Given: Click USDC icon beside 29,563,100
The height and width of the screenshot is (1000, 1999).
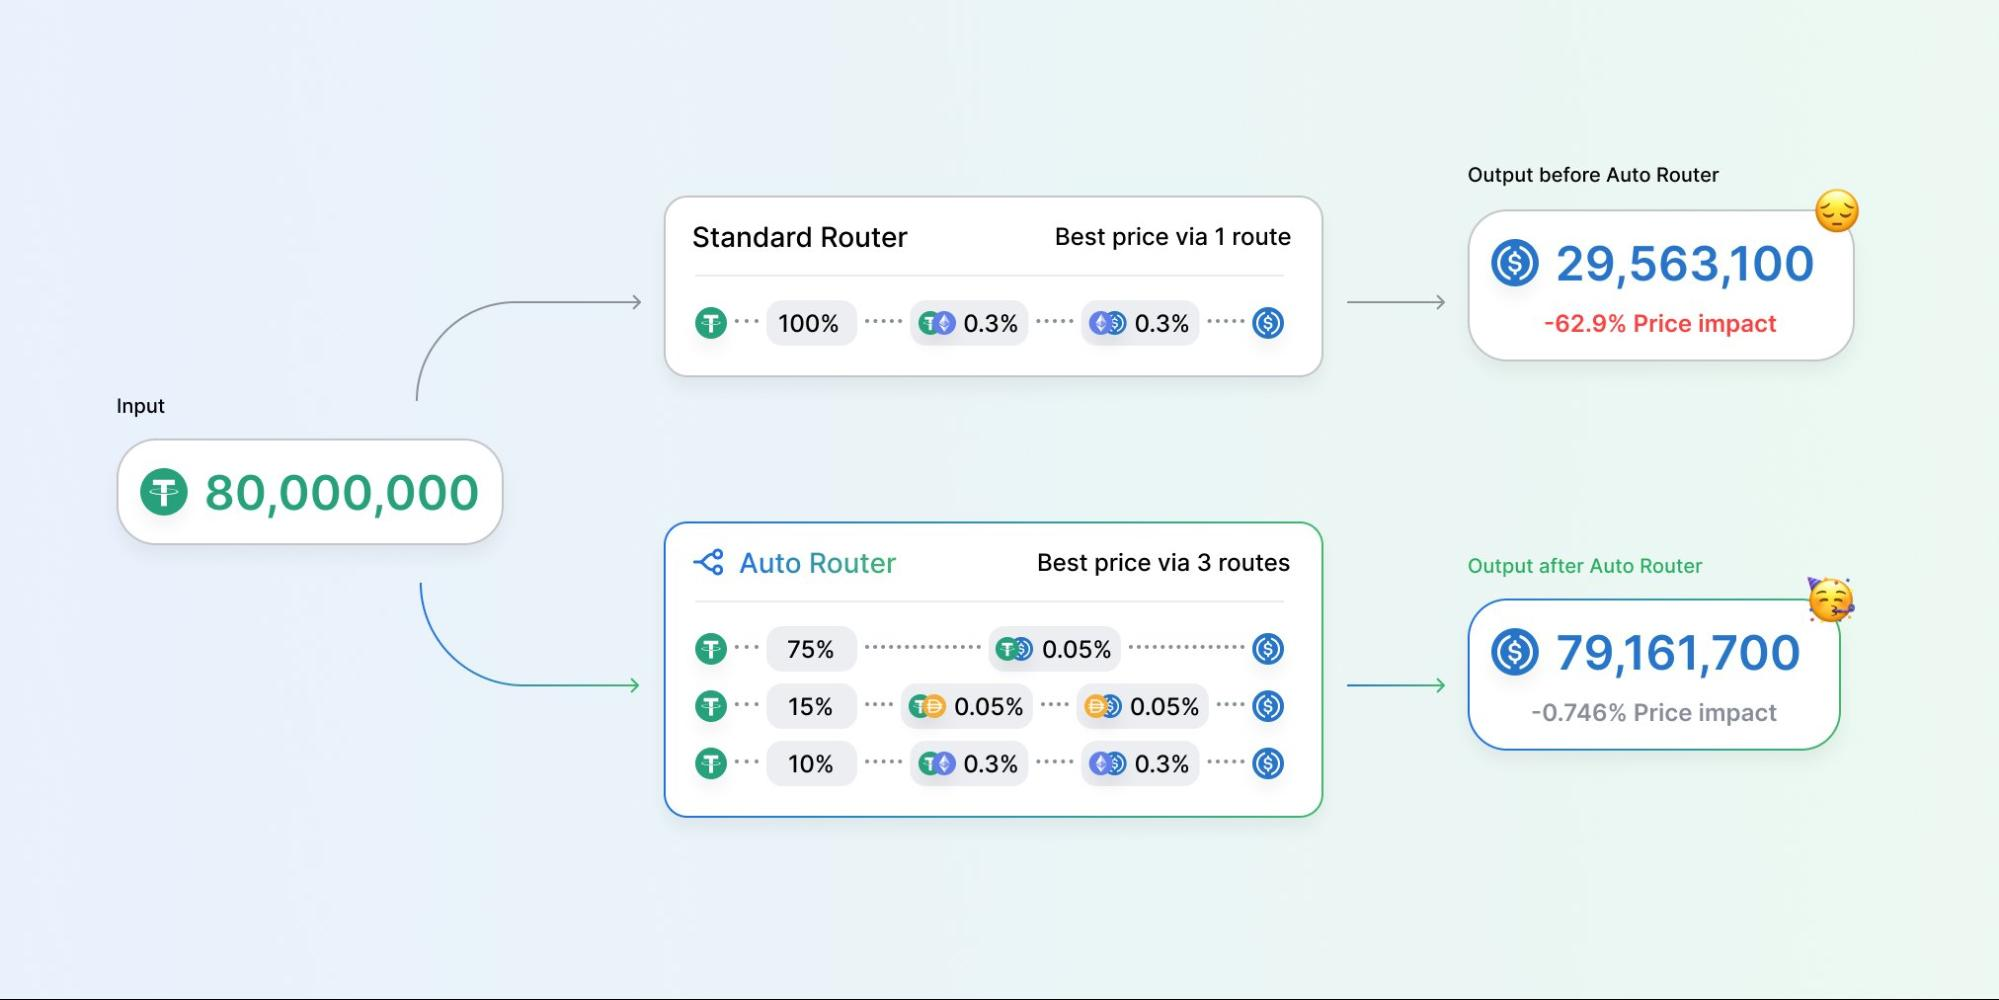Looking at the screenshot, I should coord(1515,263).
